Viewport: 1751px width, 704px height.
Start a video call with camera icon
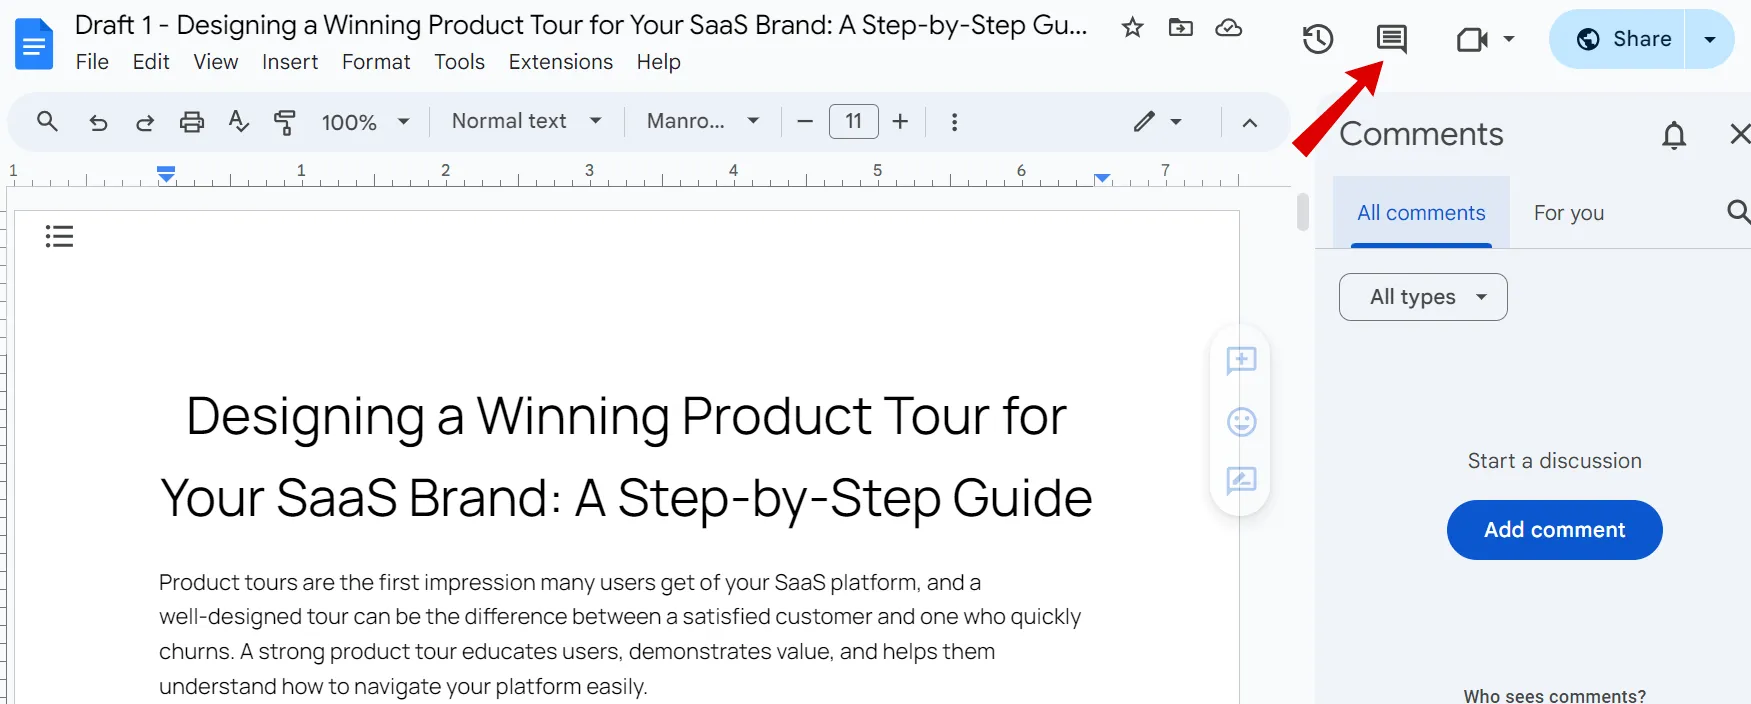click(1472, 39)
